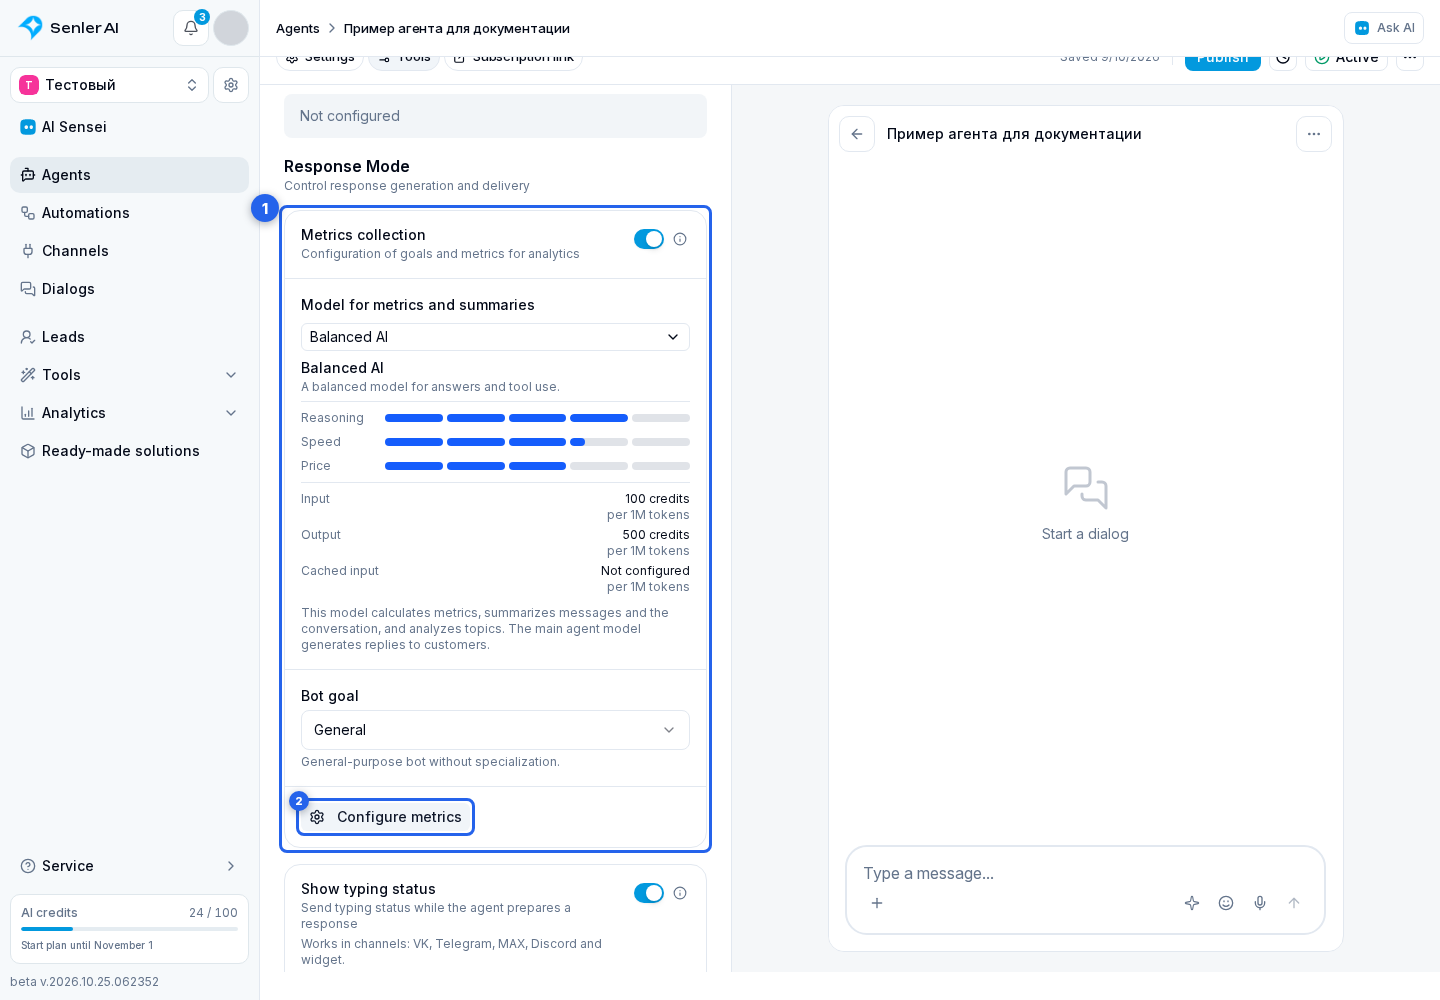The width and height of the screenshot is (1440, 1000).
Task: Open Agents in the sidebar
Action: coord(129,175)
